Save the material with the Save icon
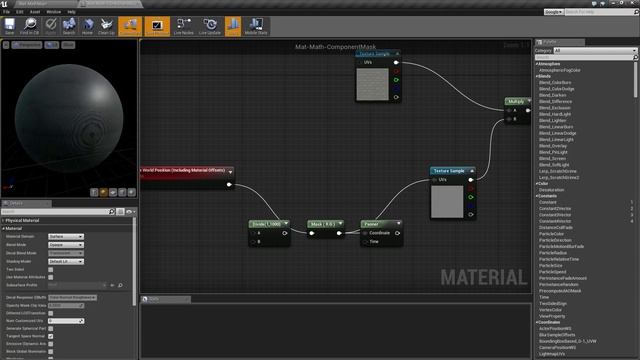 9,26
